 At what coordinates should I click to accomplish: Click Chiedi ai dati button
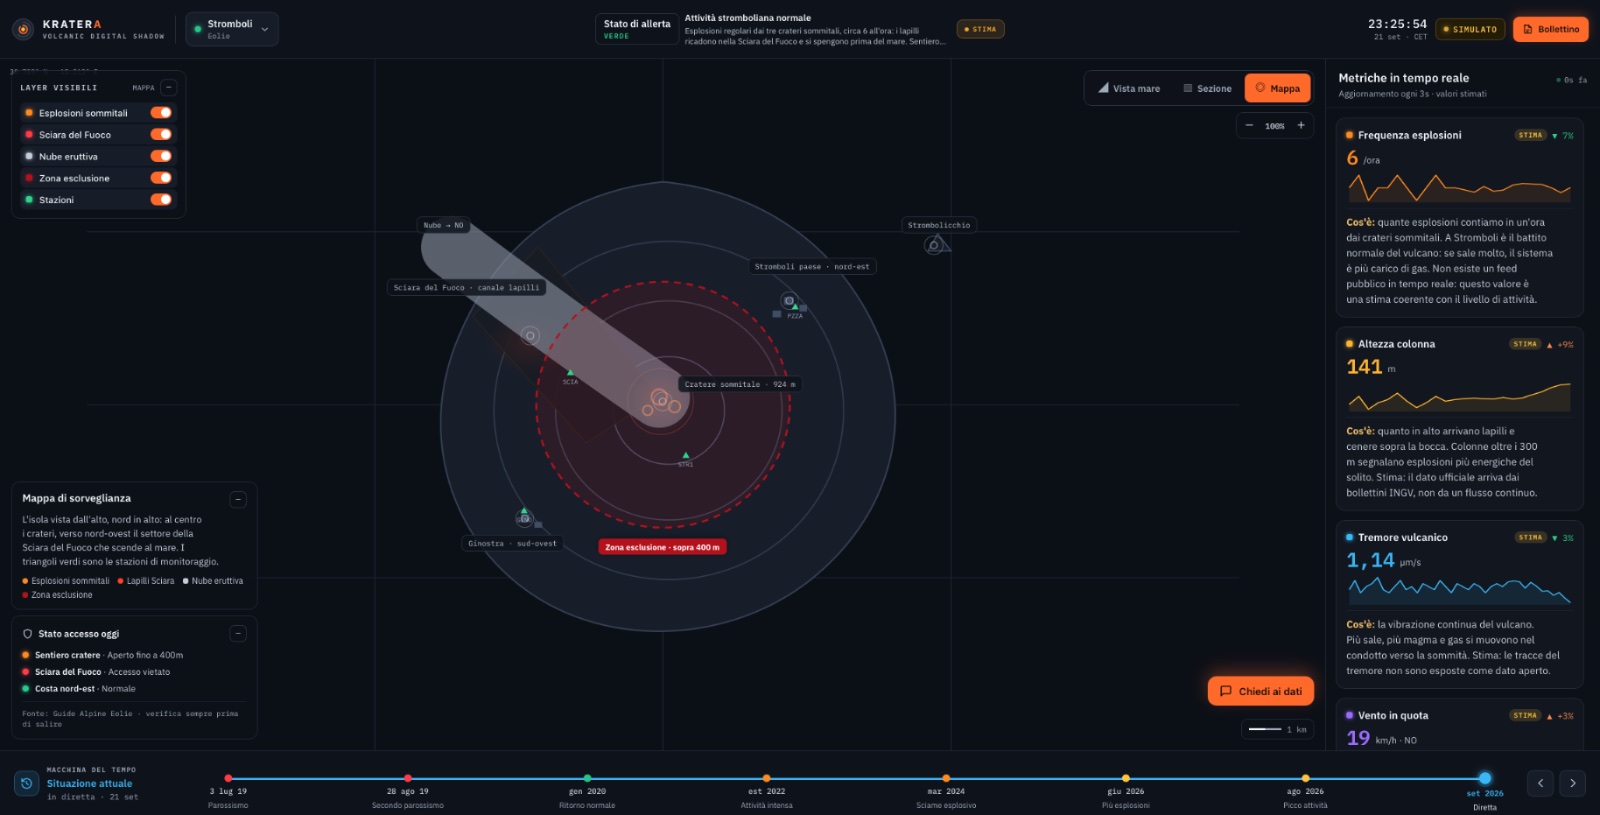click(x=1260, y=691)
